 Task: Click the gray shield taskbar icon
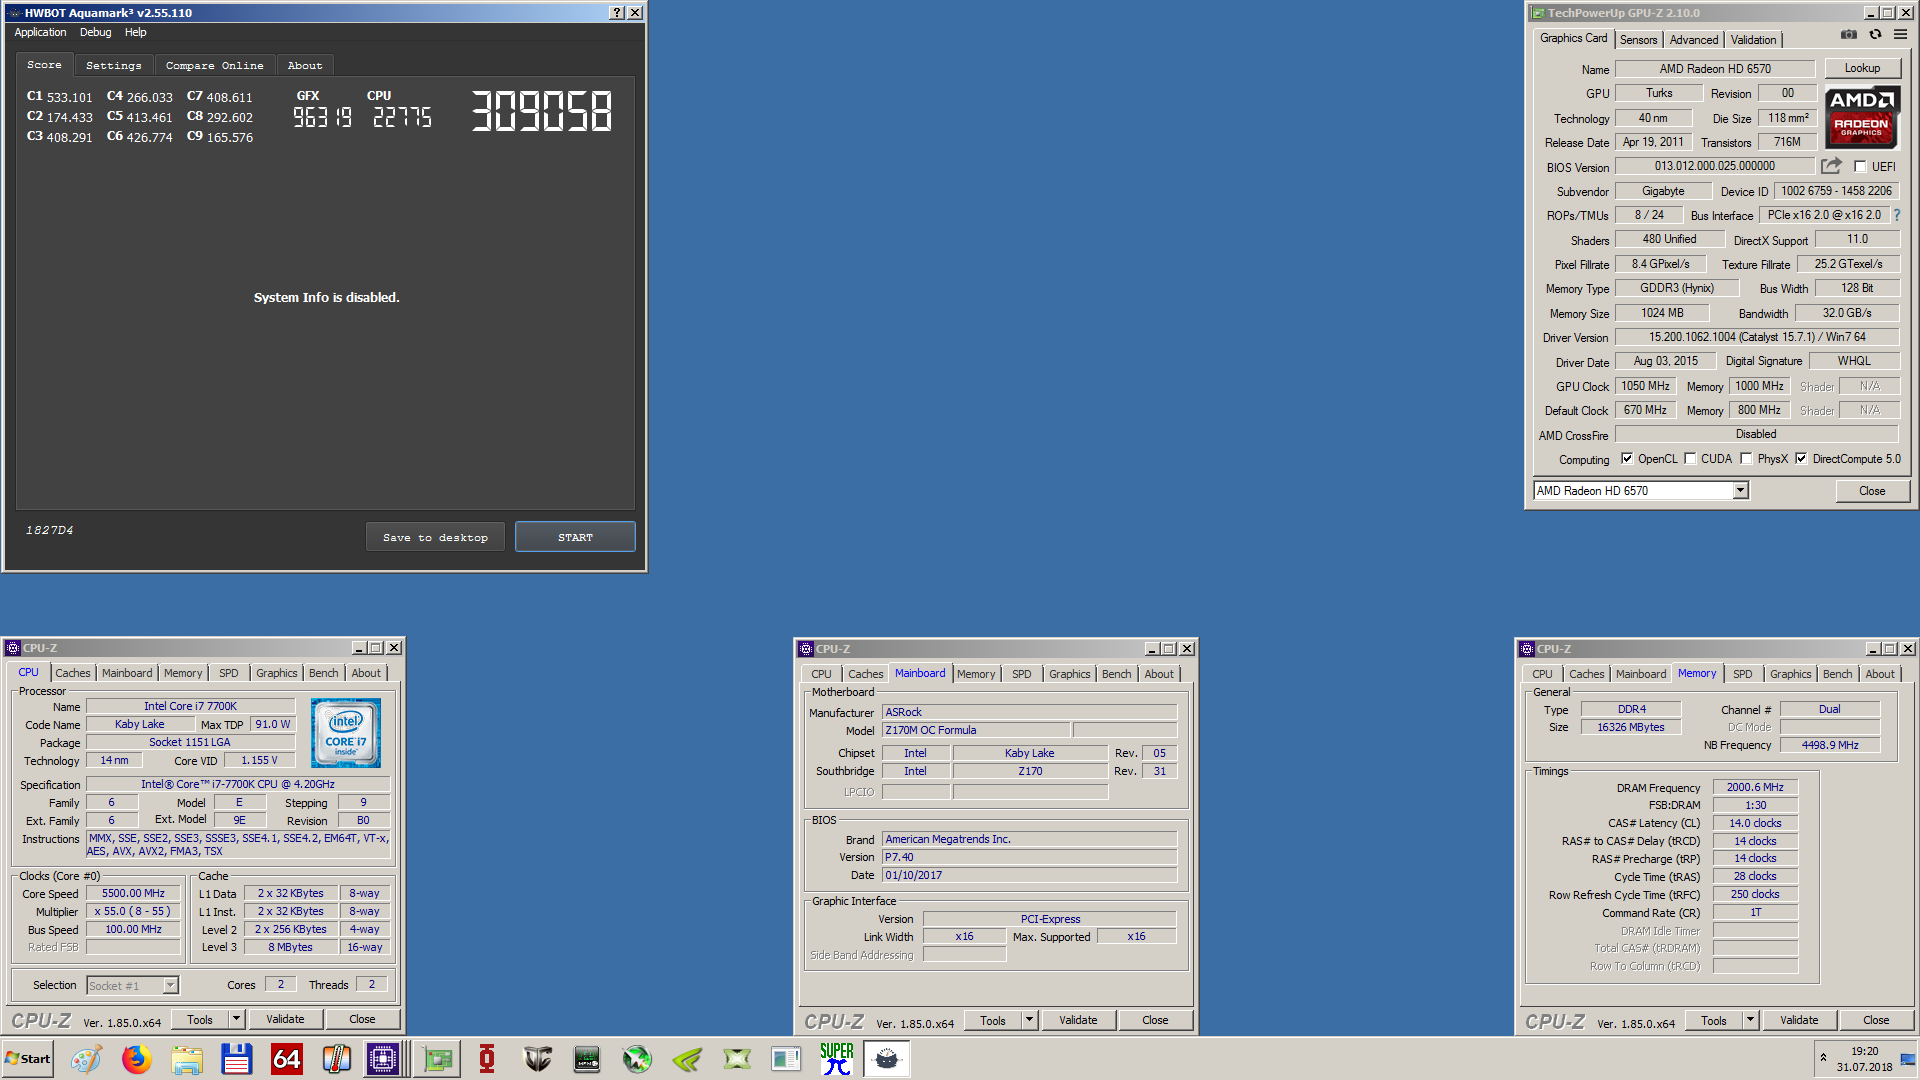tap(537, 1059)
